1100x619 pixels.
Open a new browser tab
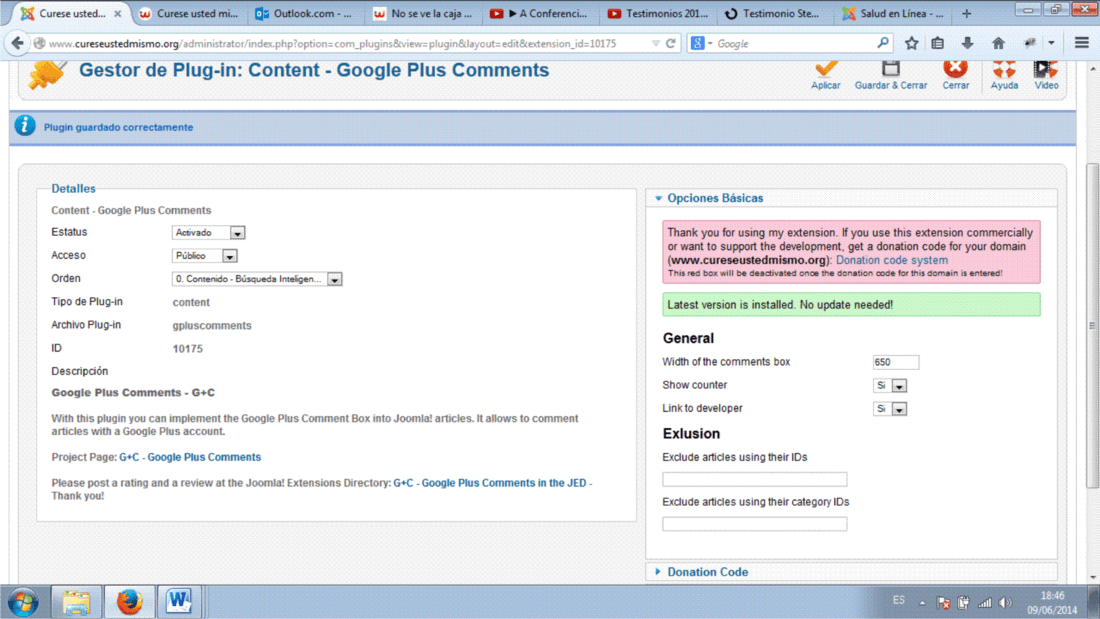pyautogui.click(x=967, y=13)
